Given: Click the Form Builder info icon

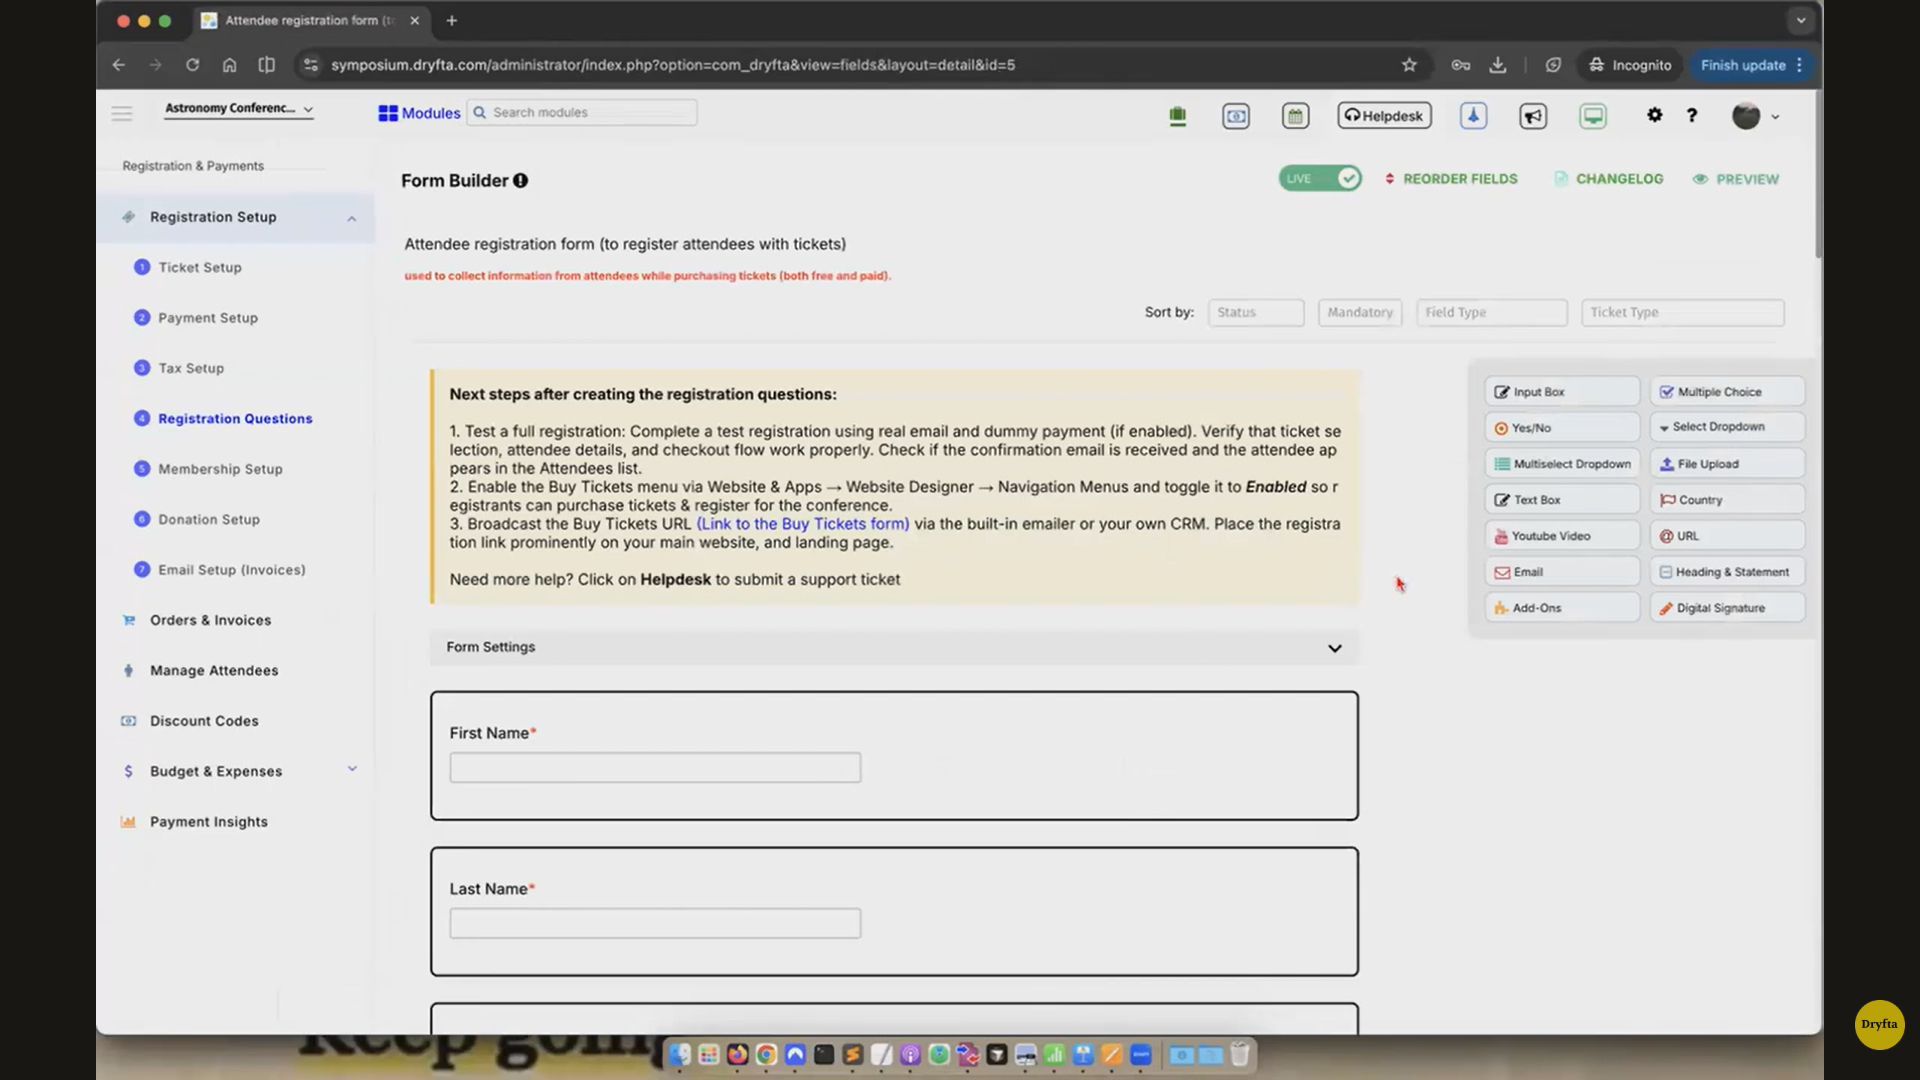Looking at the screenshot, I should (521, 181).
